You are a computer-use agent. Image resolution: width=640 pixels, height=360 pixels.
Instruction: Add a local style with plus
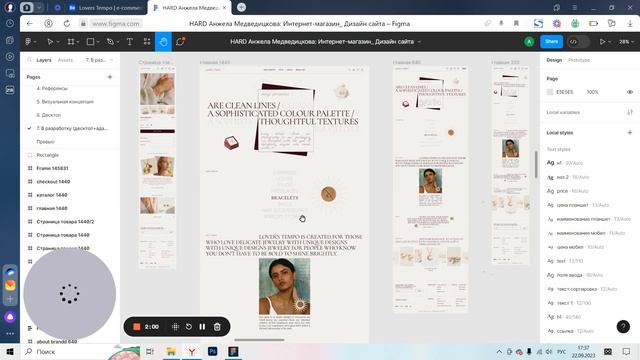629,133
